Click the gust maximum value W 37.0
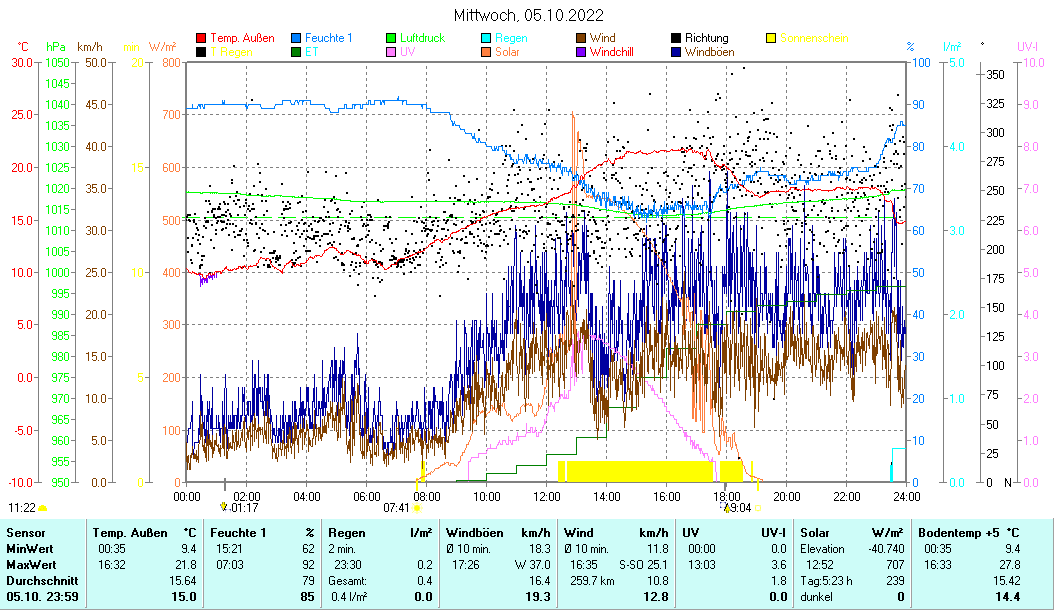The image size is (1054, 610). (532, 565)
